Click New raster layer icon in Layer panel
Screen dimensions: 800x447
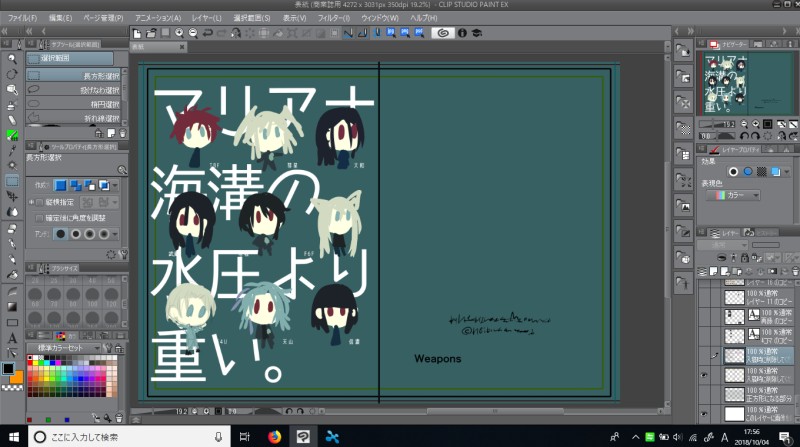click(x=713, y=271)
